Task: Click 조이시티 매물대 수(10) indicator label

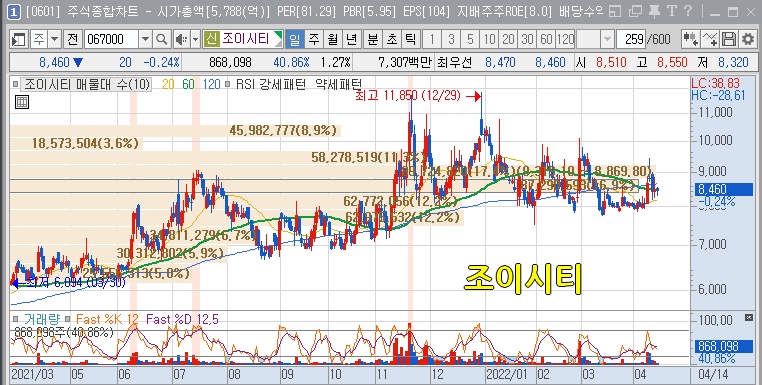Action: pyautogui.click(x=87, y=84)
